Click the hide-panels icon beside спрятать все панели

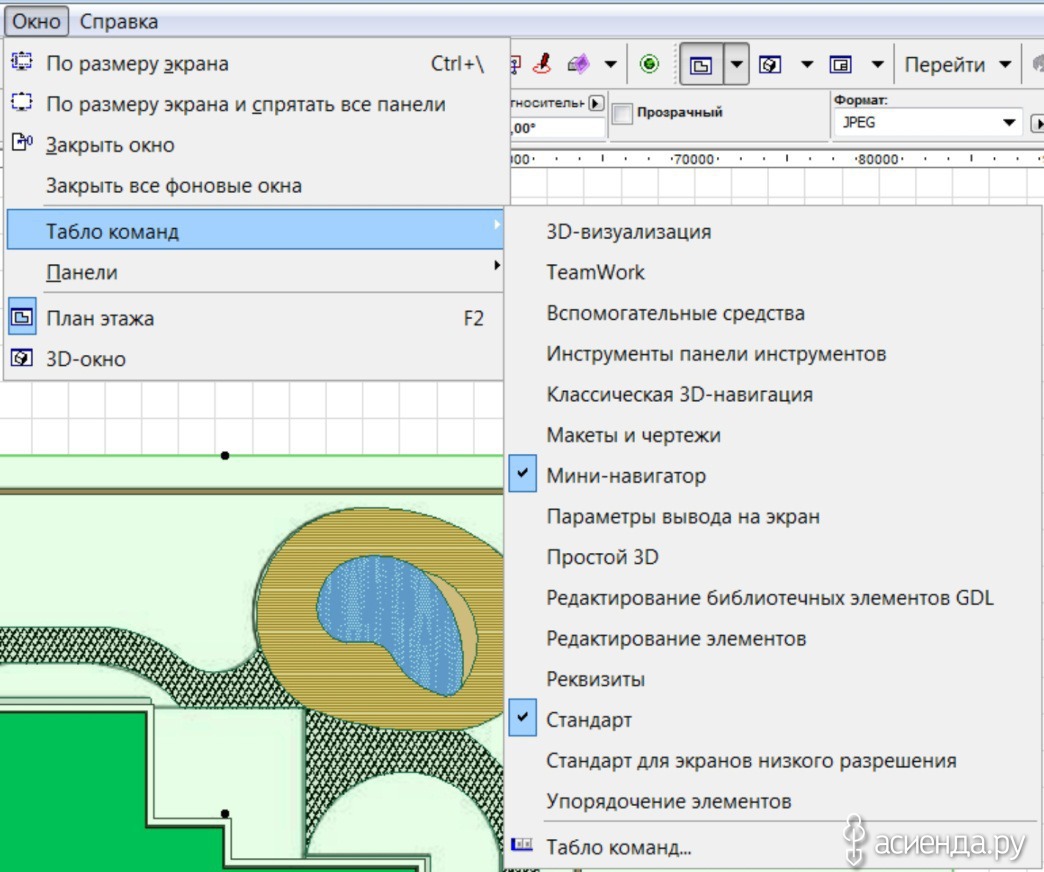(x=22, y=102)
